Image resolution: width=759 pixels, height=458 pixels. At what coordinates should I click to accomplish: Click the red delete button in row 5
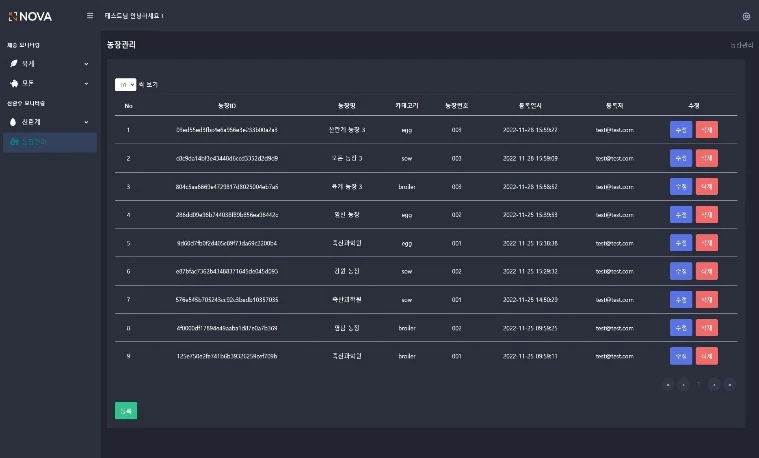[707, 243]
